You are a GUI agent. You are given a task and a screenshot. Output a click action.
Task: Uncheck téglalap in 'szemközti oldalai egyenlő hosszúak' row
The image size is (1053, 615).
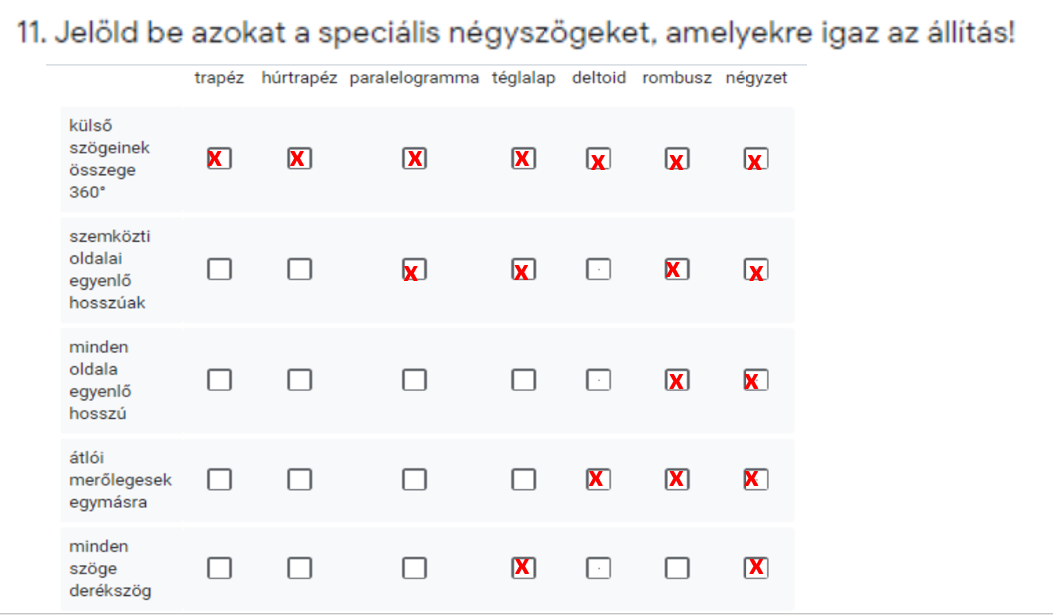pyautogui.click(x=523, y=270)
